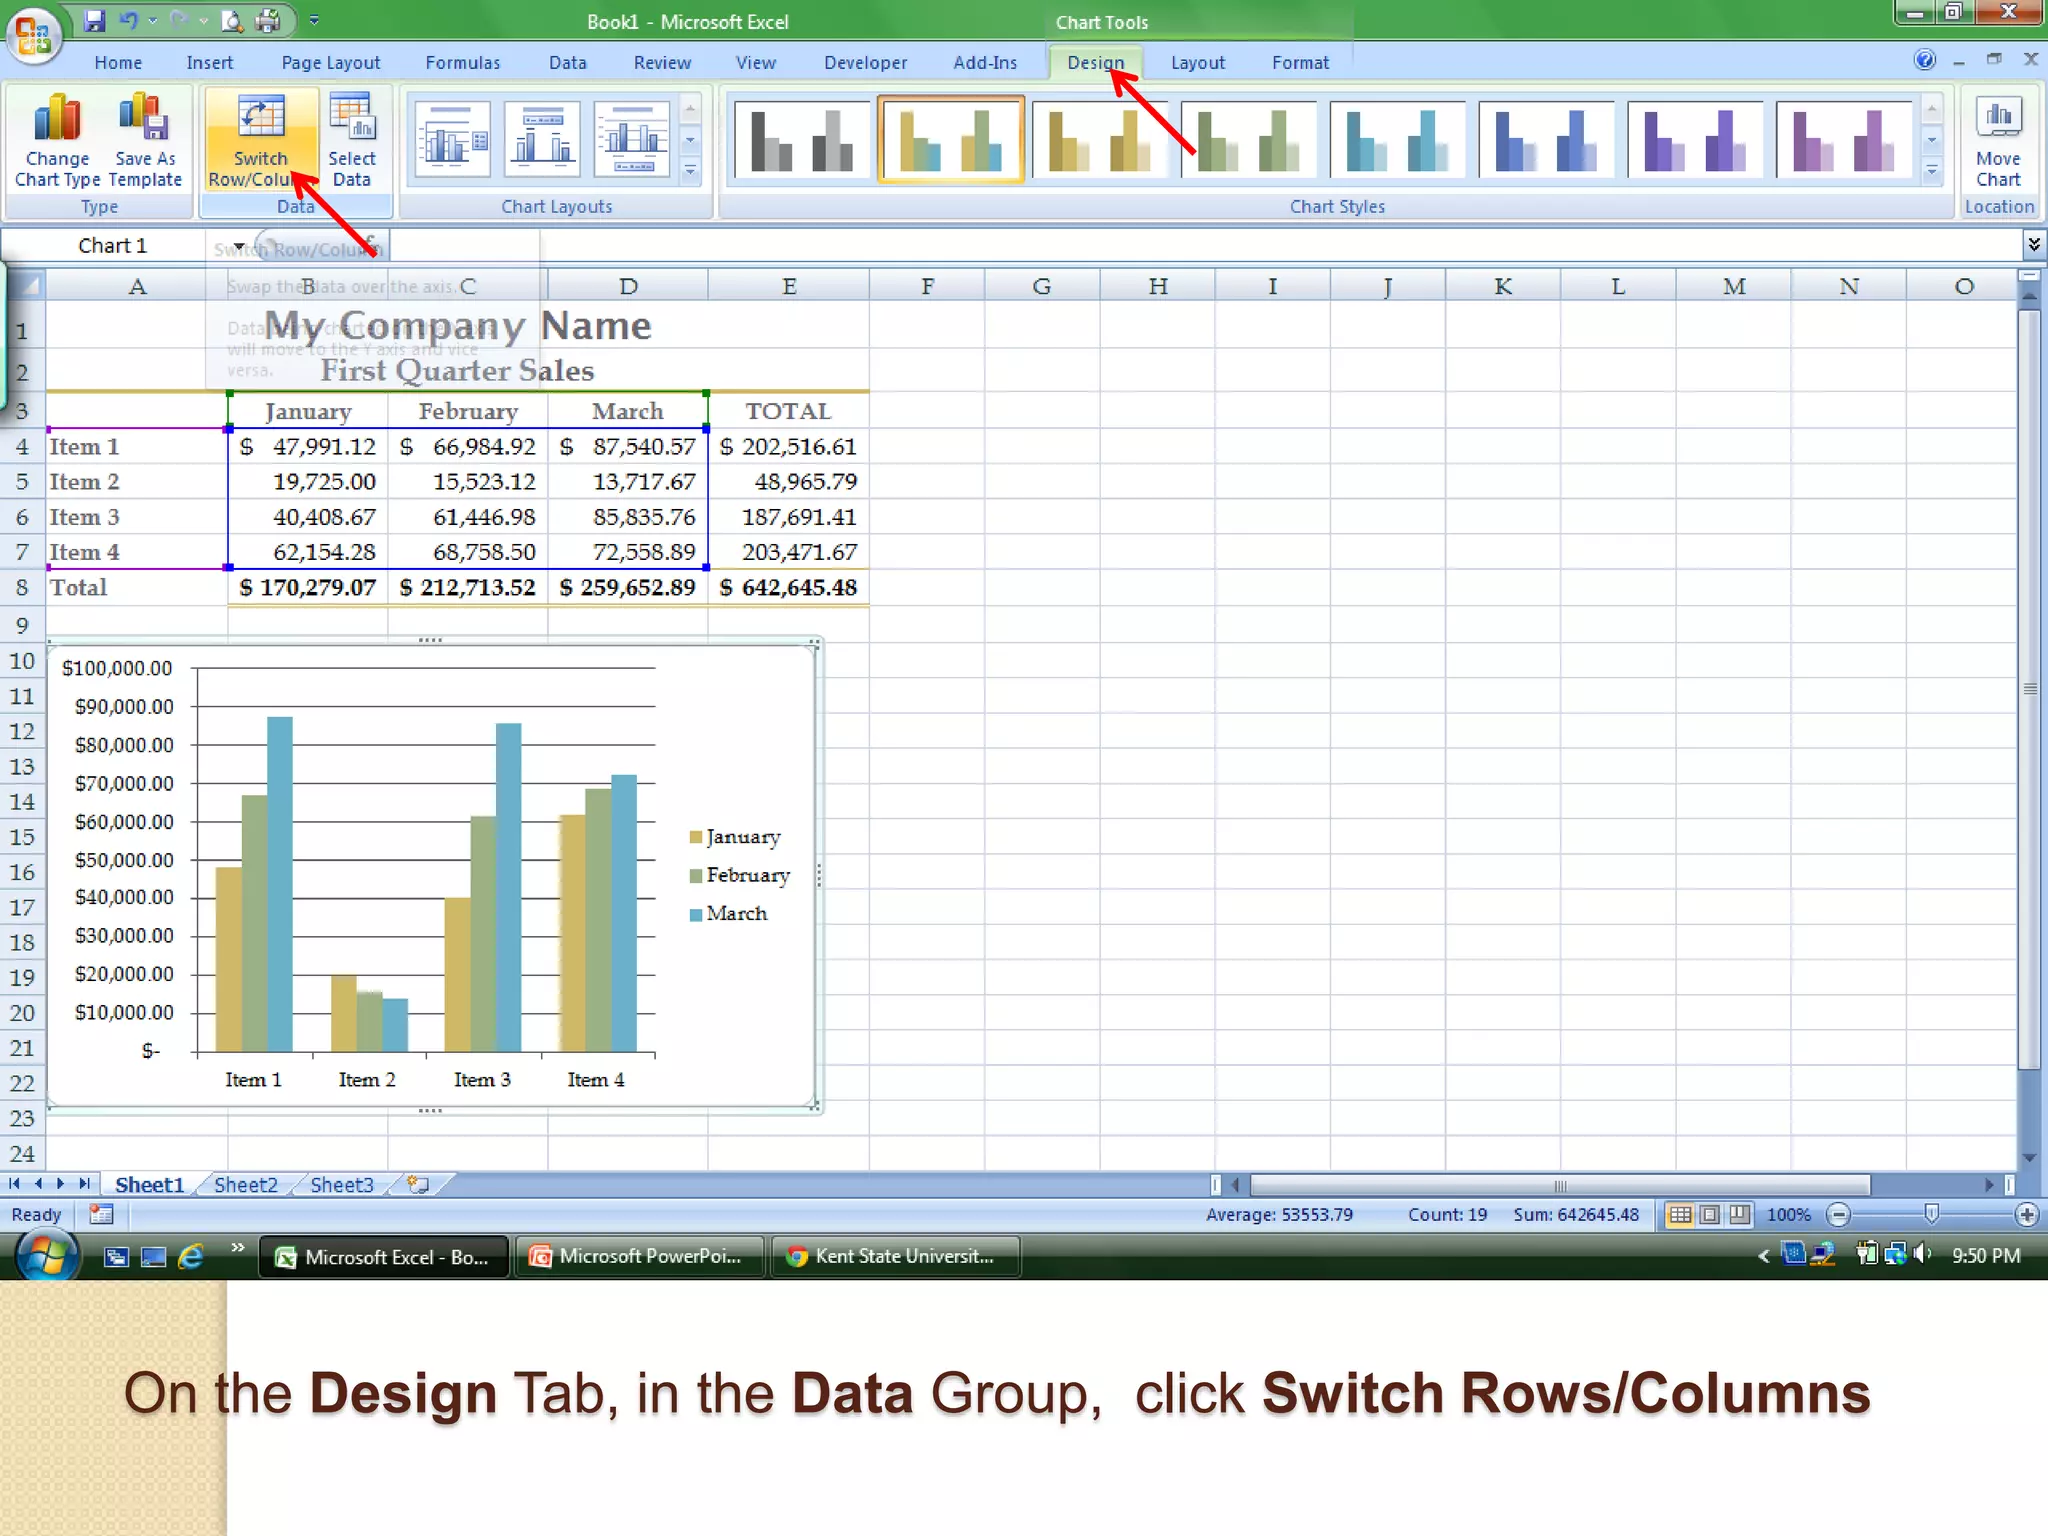Viewport: 2048px width, 1536px height.
Task: Select the violet chart style
Action: coord(1695,139)
